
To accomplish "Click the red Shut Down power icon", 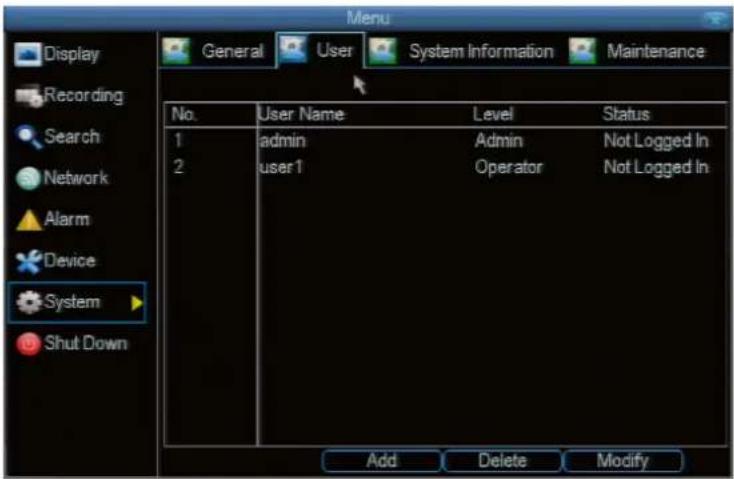I will click(x=29, y=344).
